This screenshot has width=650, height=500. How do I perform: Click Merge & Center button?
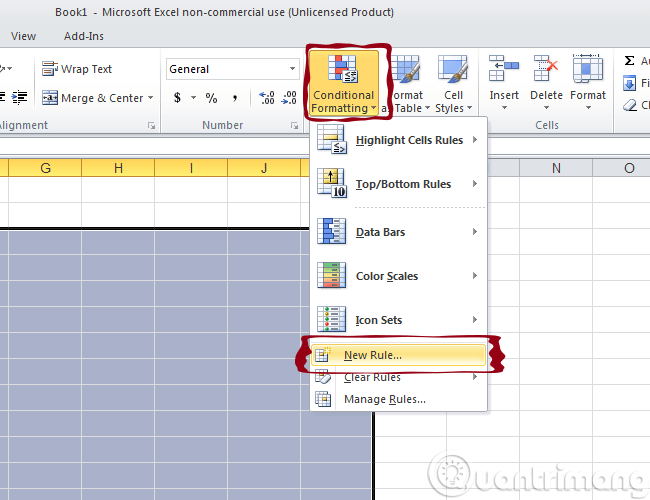(x=92, y=98)
